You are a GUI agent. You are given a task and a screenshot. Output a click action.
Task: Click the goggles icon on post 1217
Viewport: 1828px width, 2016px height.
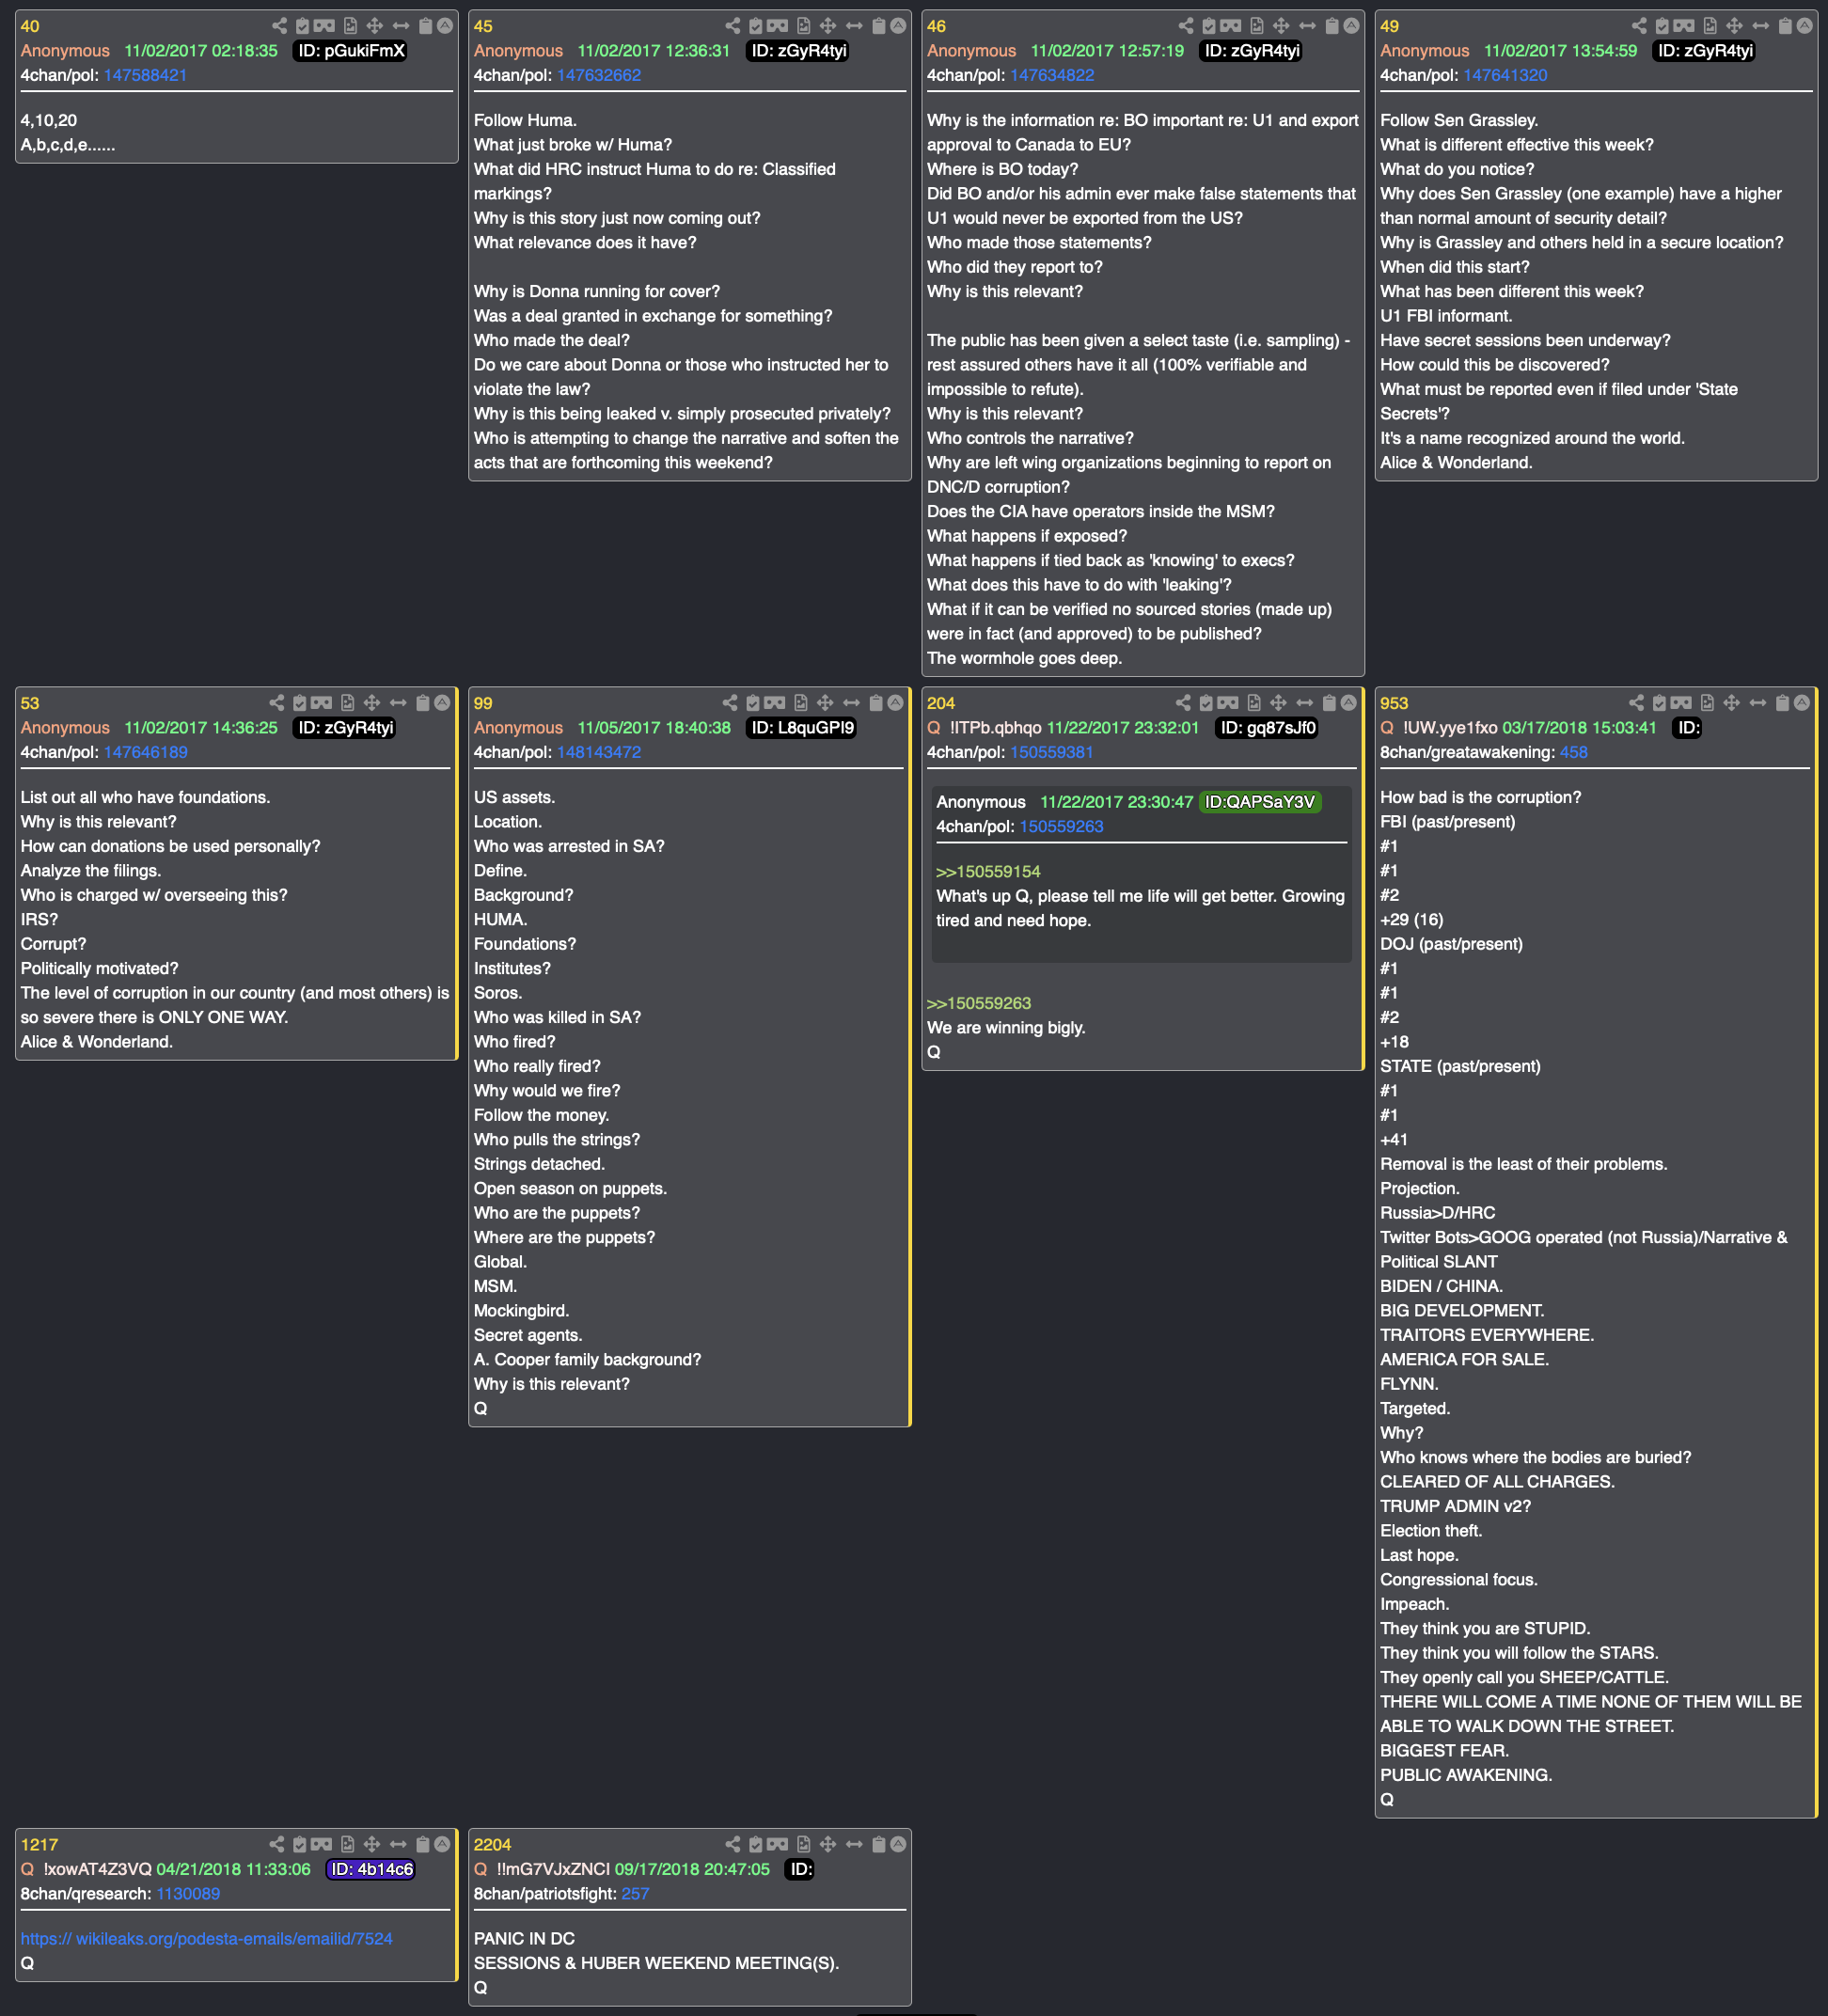(x=321, y=1844)
